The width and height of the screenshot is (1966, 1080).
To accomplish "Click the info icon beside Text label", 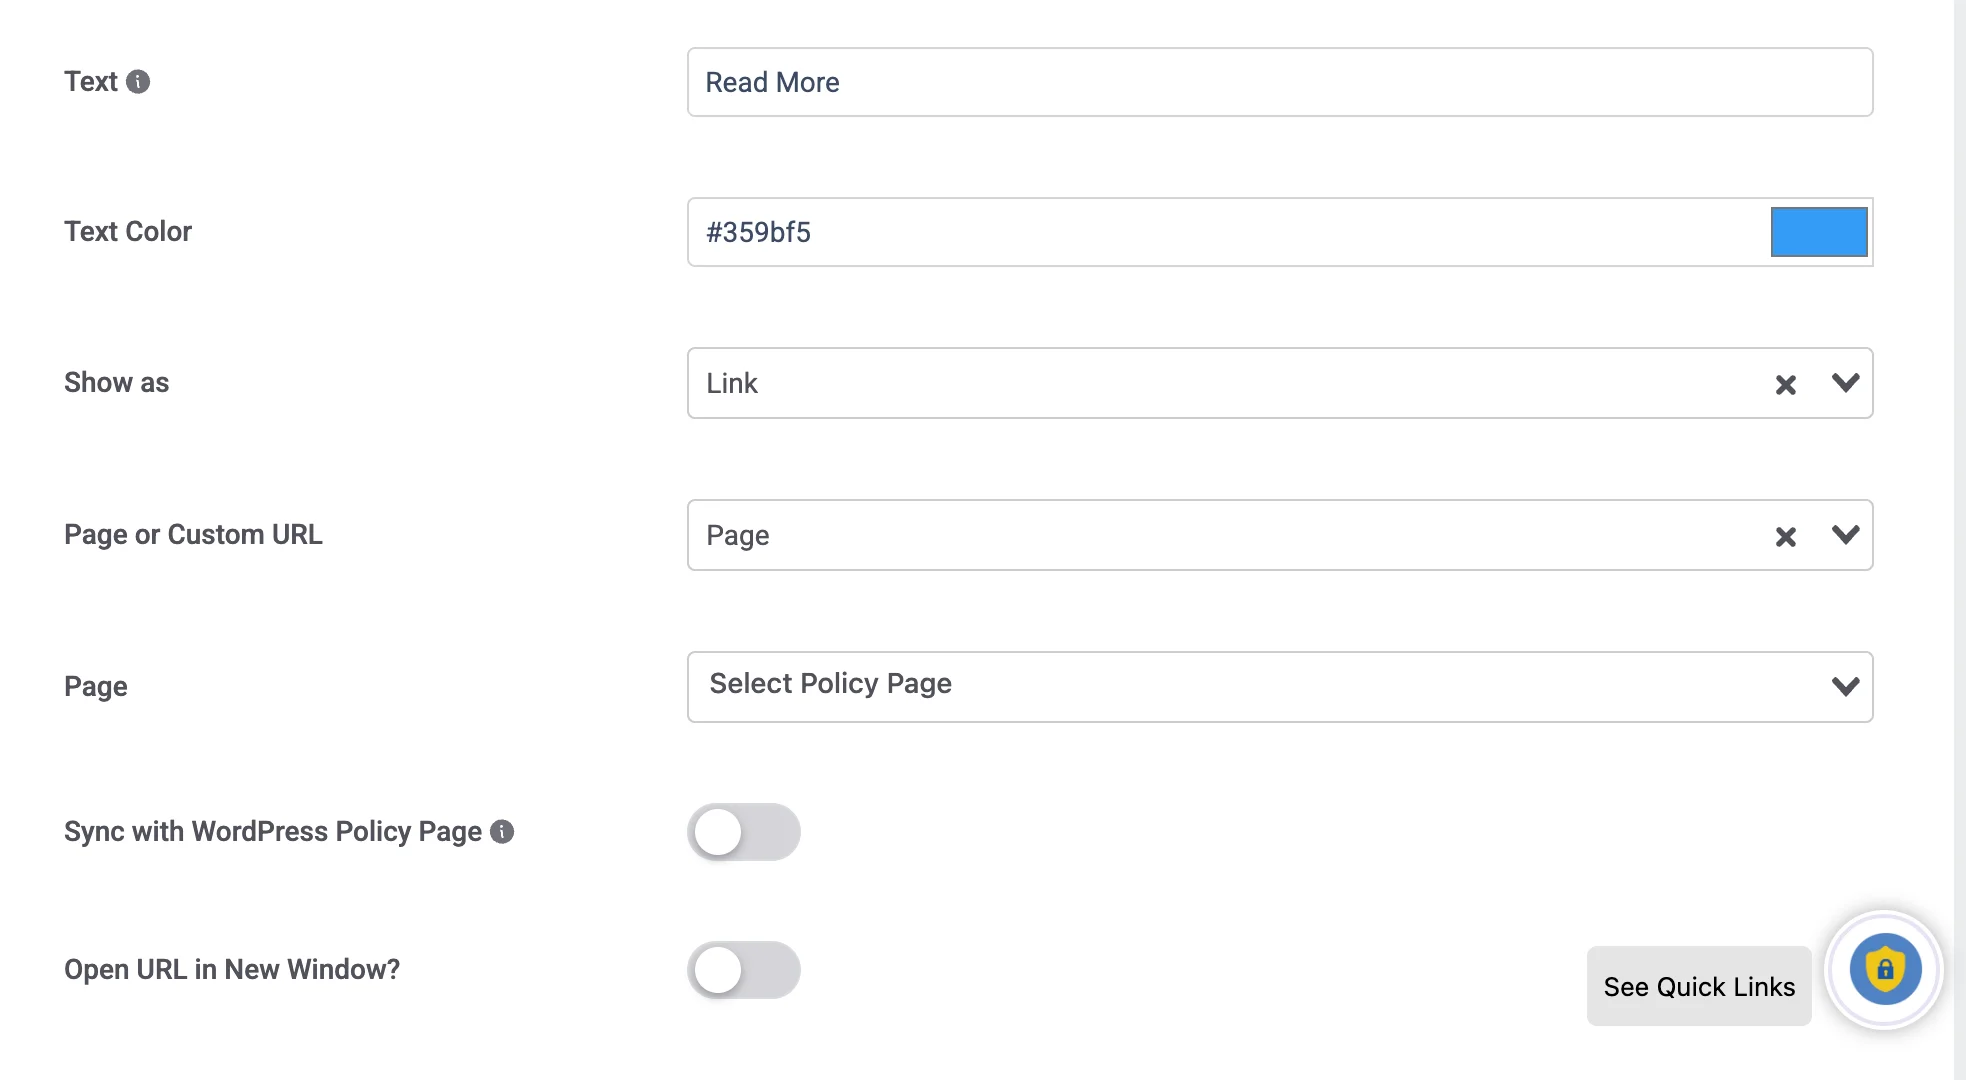I will 138,82.
